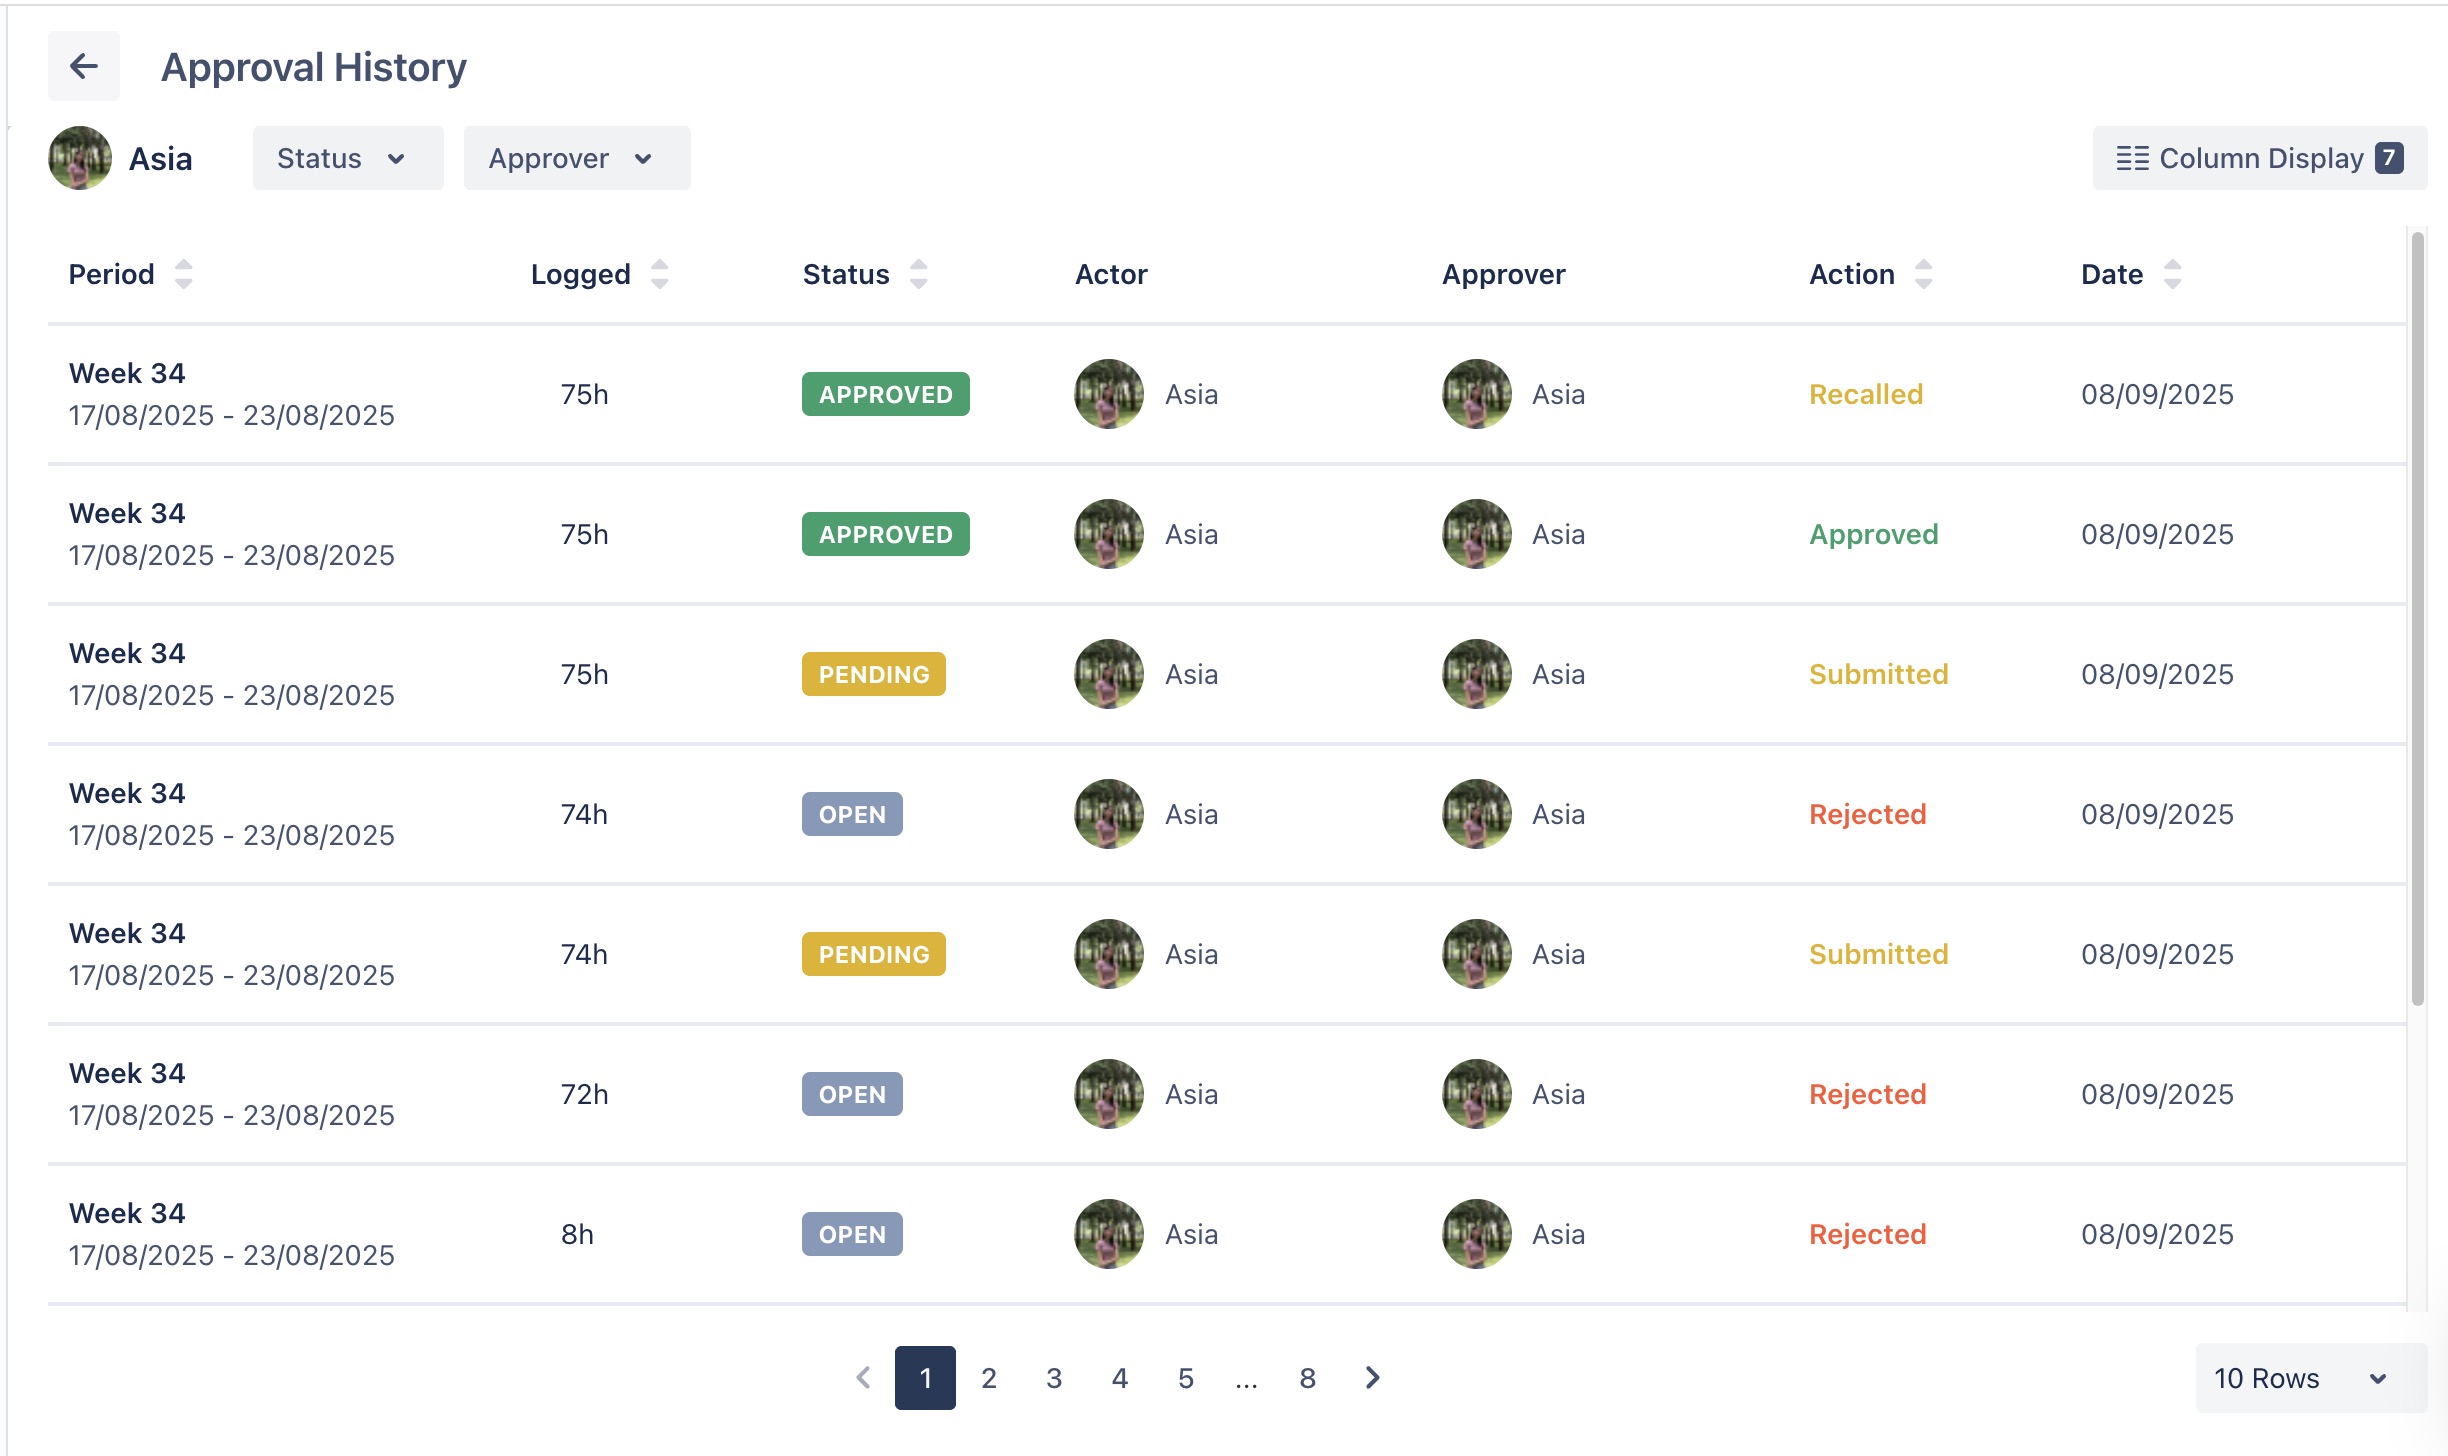
Task: Click the back arrow button
Action: click(x=84, y=66)
